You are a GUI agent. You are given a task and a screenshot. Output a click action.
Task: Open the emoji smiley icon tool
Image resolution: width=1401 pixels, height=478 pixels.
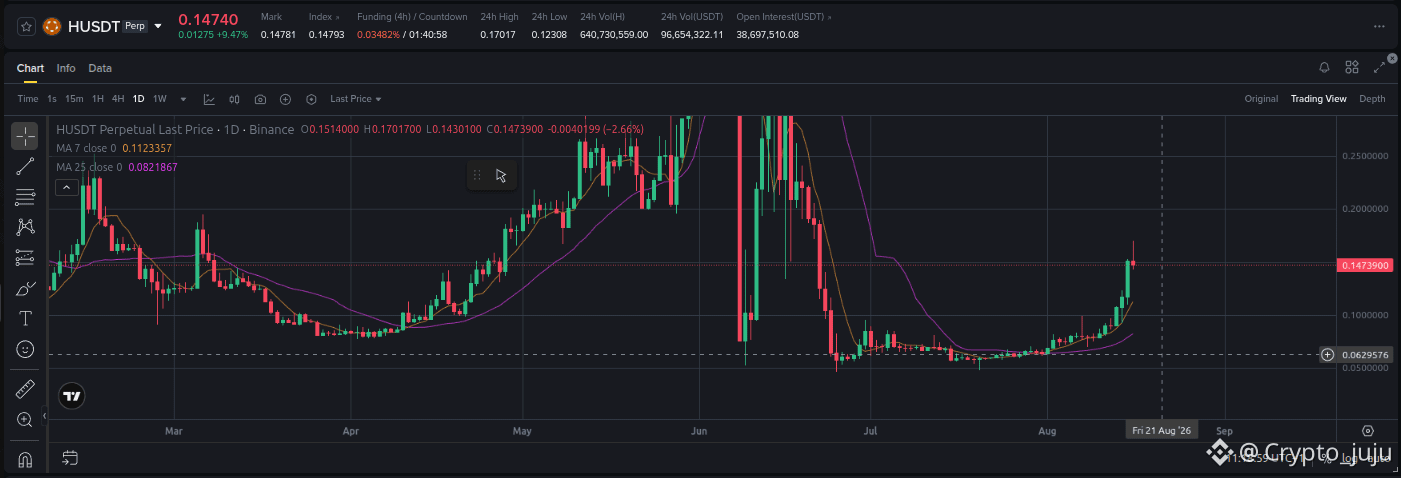[x=25, y=349]
